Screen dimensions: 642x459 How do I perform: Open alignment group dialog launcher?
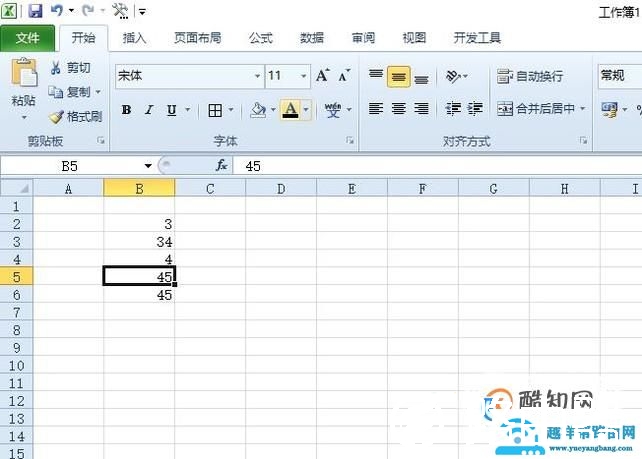point(583,141)
